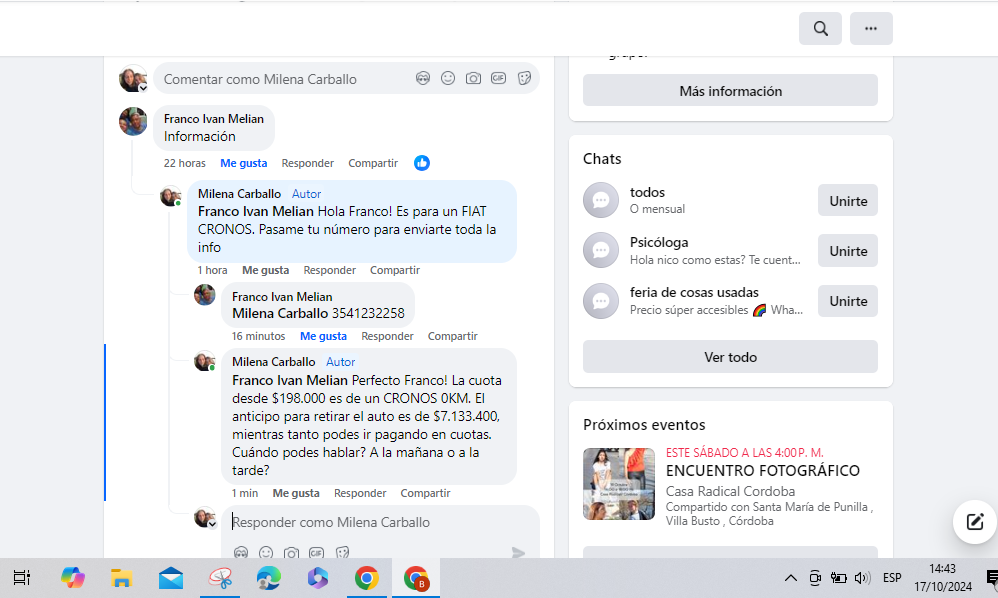Toggle Me gusta on Franco's Información comment

(x=243, y=163)
